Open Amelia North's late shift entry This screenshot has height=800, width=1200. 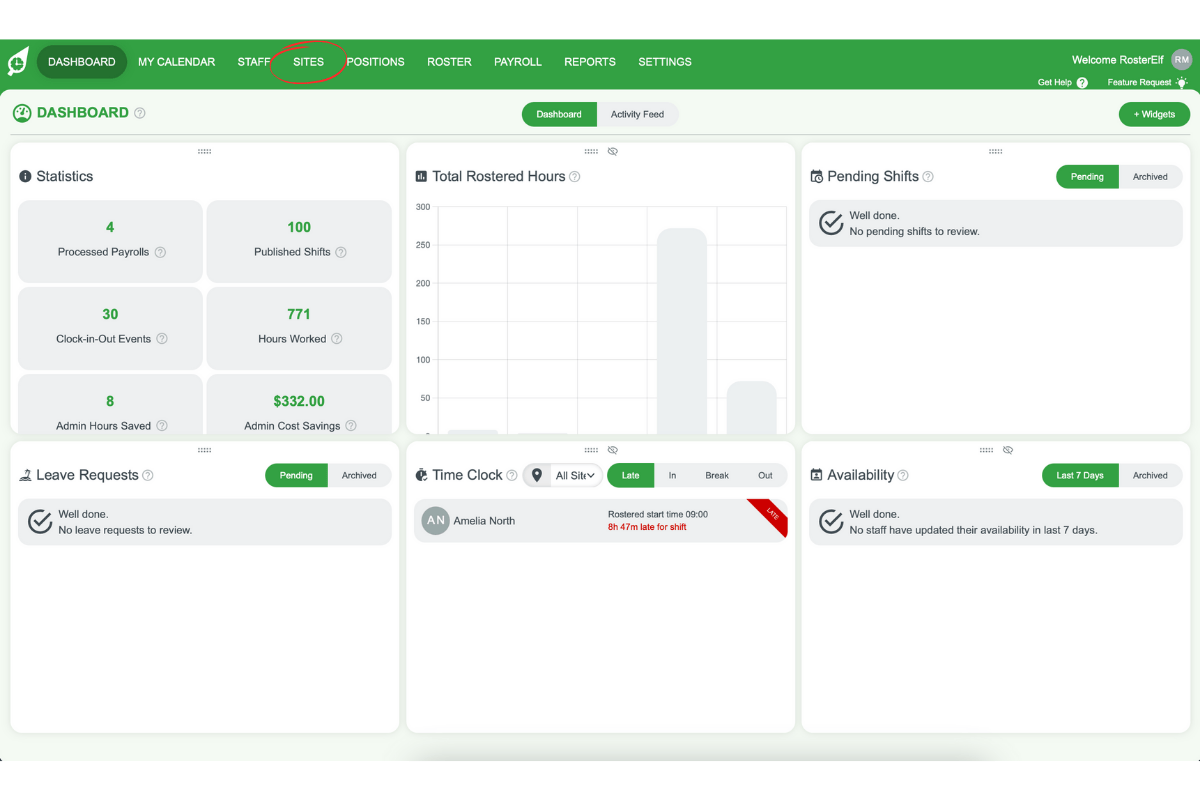[600, 520]
